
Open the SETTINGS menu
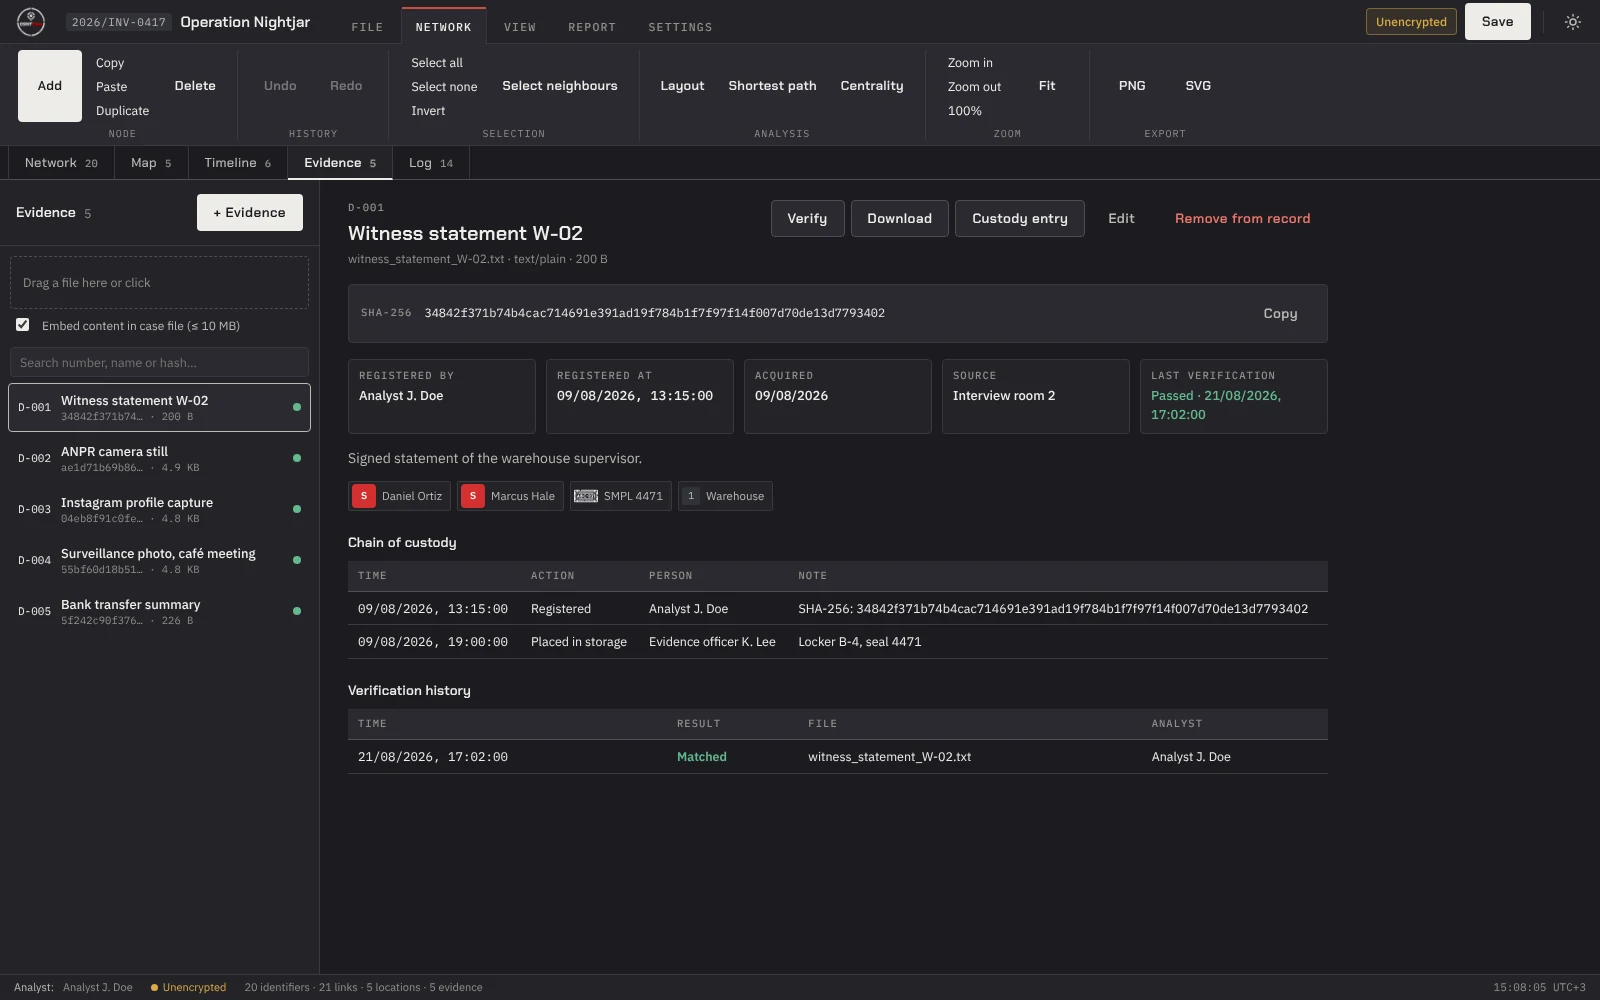(680, 27)
